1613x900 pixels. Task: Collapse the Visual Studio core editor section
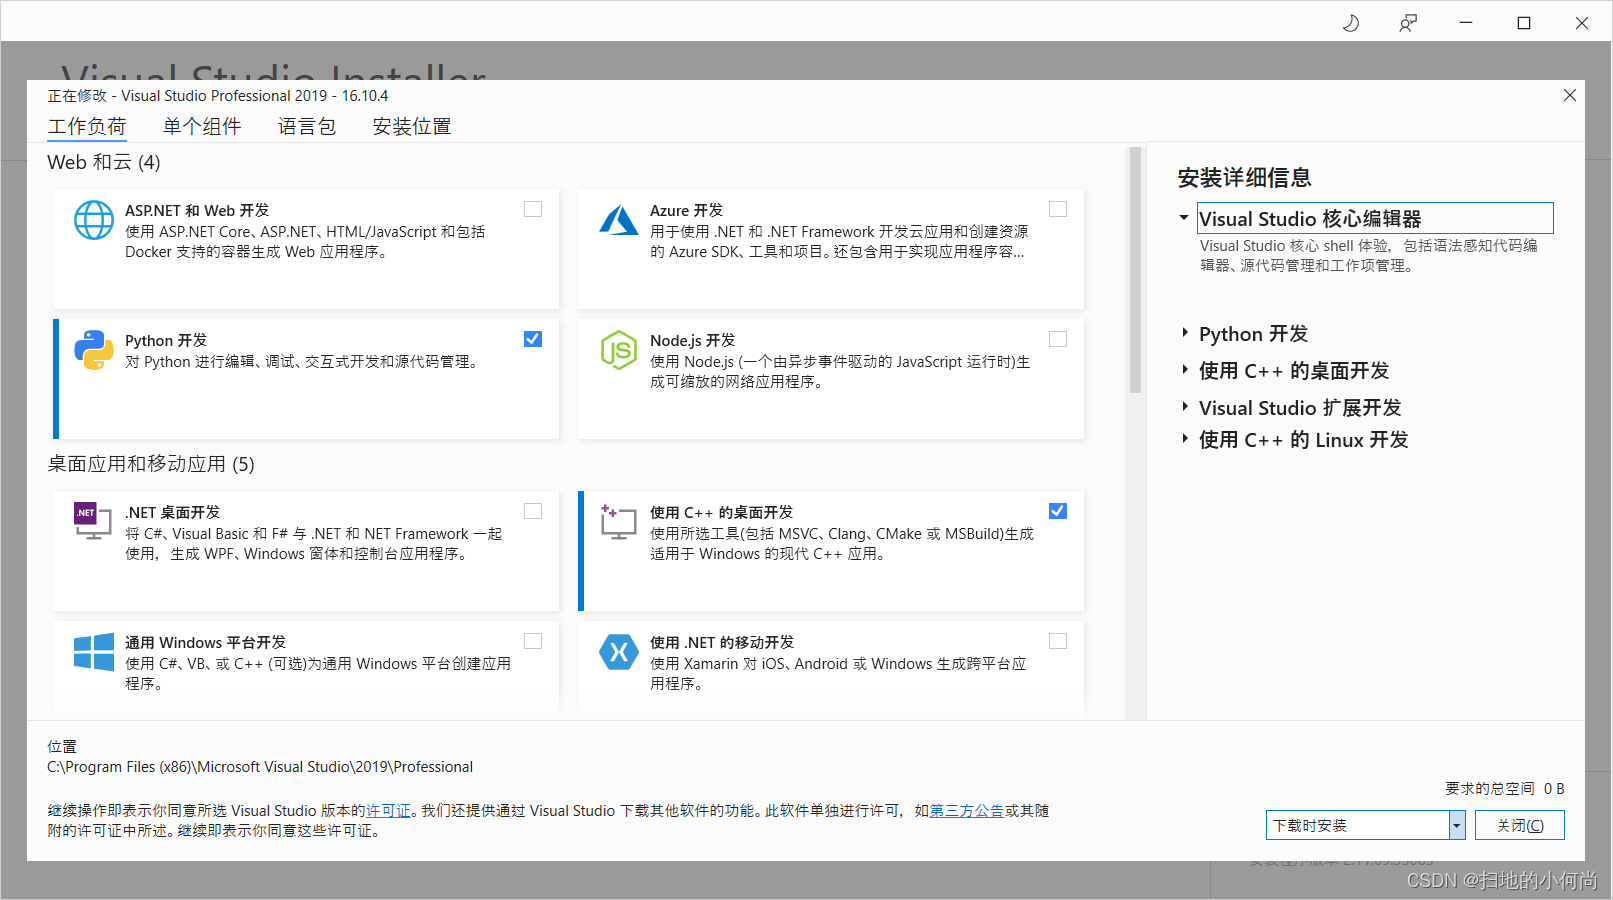[x=1184, y=217]
